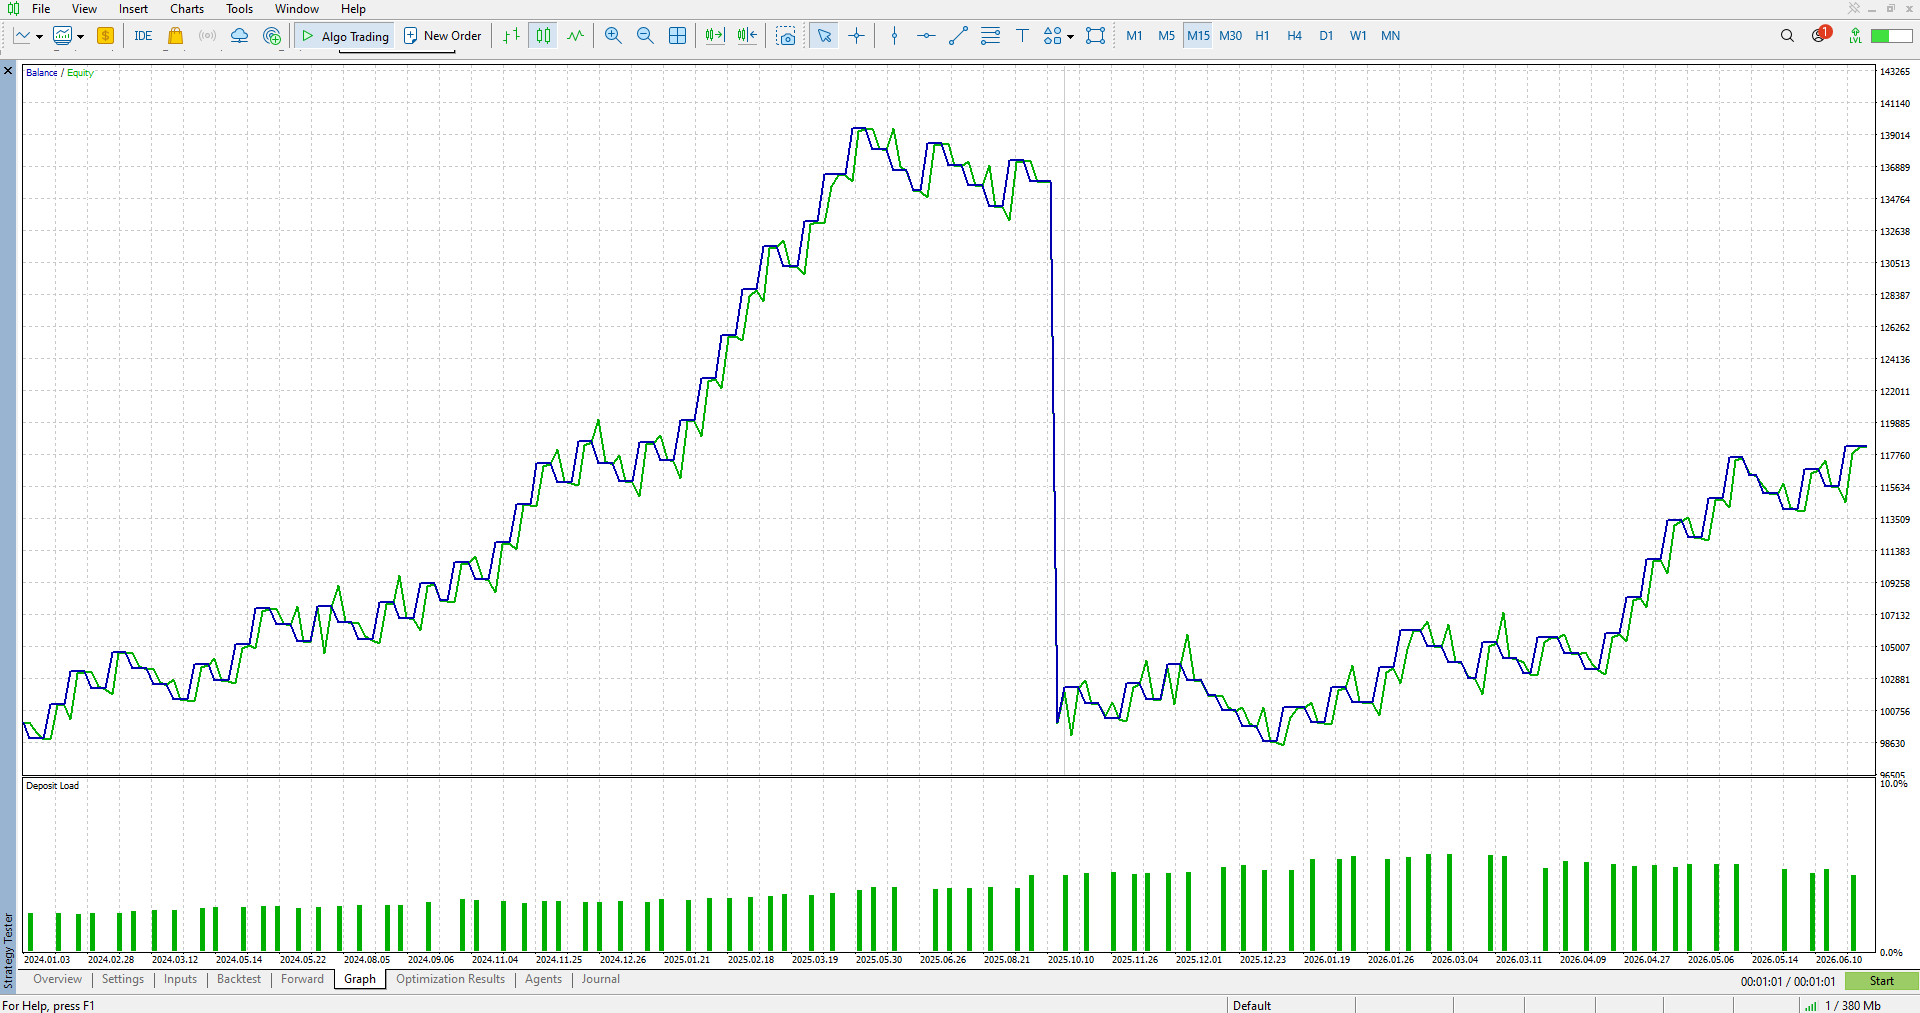
Task: Switch to the Agents tab
Action: 543,980
